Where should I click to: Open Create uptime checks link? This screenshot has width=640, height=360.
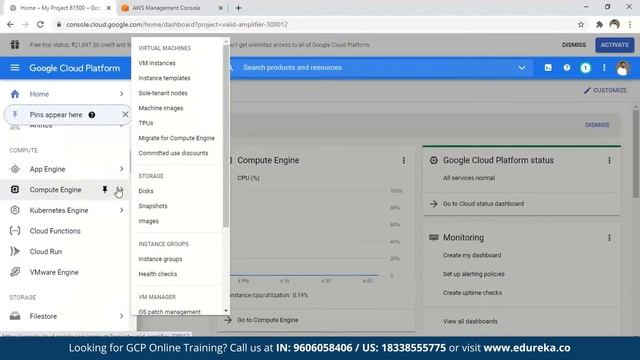coord(472,293)
